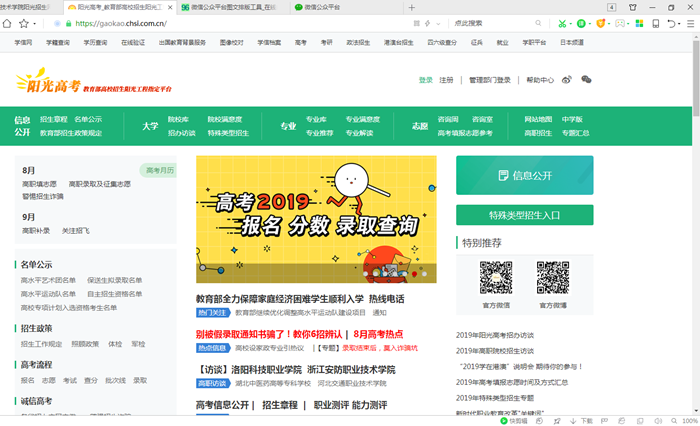This screenshot has height=426, width=700.
Task: Open the 高考2019 yellow banner image
Action: tap(316, 219)
